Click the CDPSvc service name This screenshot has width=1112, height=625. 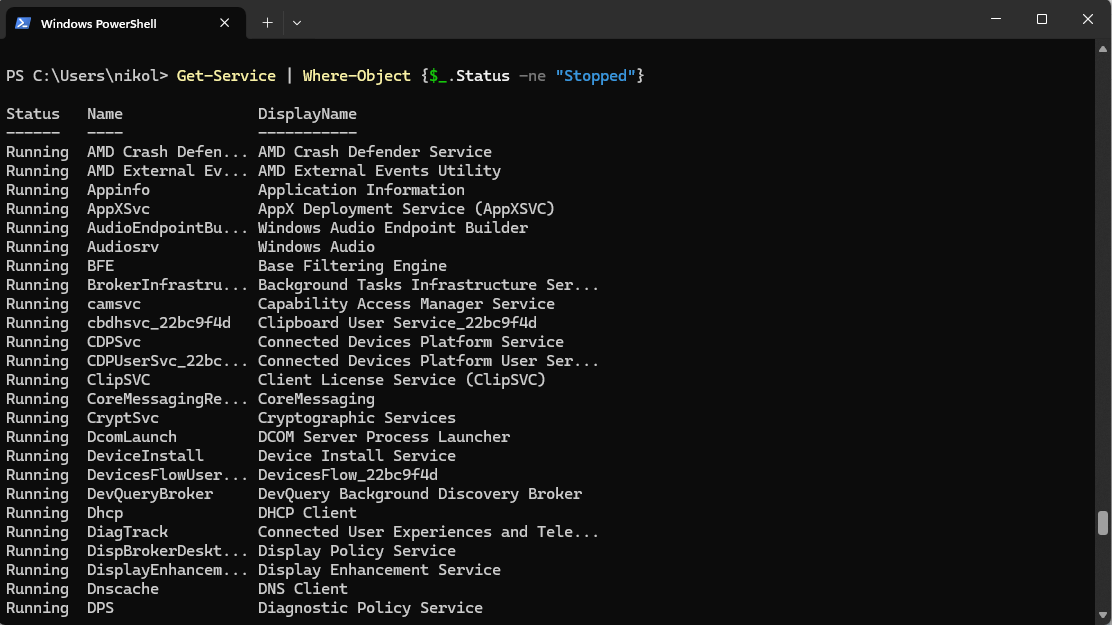[x=114, y=342]
